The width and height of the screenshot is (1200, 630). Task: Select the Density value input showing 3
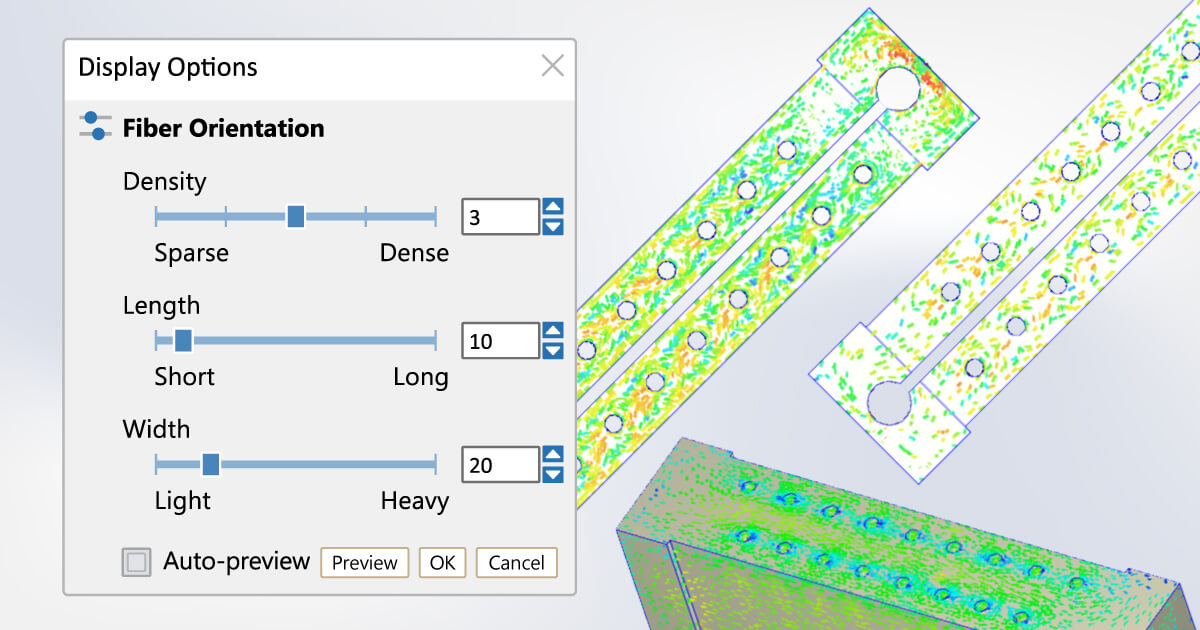pyautogui.click(x=499, y=216)
